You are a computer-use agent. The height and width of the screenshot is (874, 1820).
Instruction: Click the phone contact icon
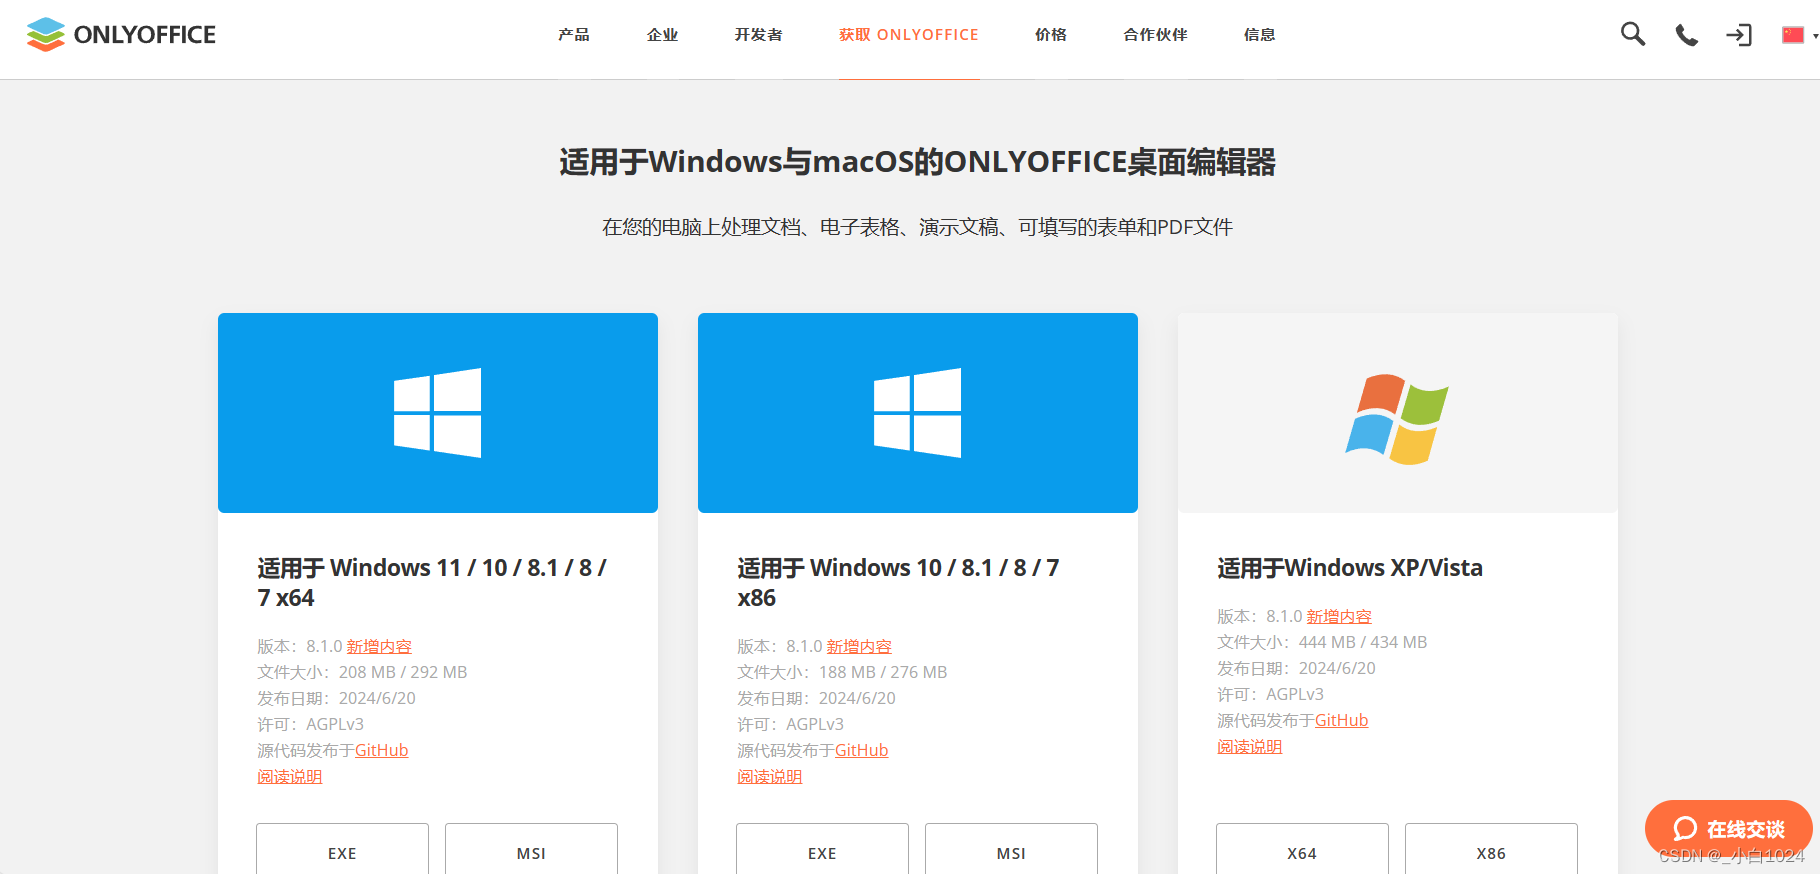(x=1686, y=35)
